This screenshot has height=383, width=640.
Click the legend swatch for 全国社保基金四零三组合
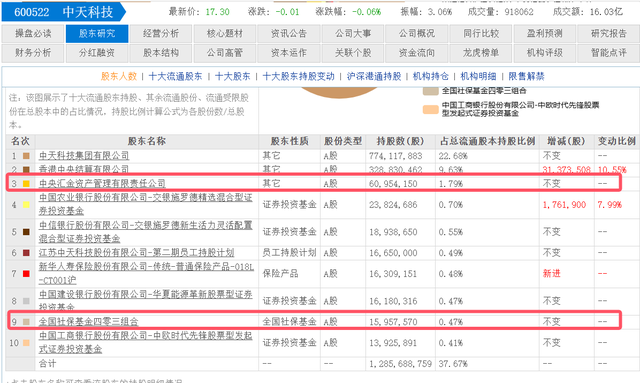[x=430, y=91]
